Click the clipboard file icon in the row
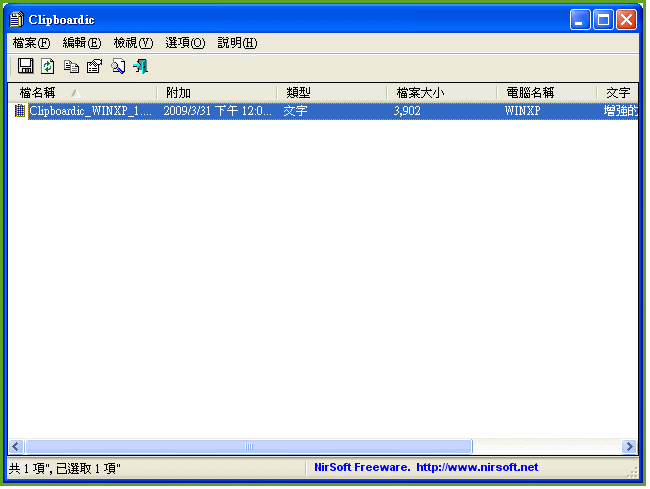Screen dimensions: 650x489 click(20, 111)
